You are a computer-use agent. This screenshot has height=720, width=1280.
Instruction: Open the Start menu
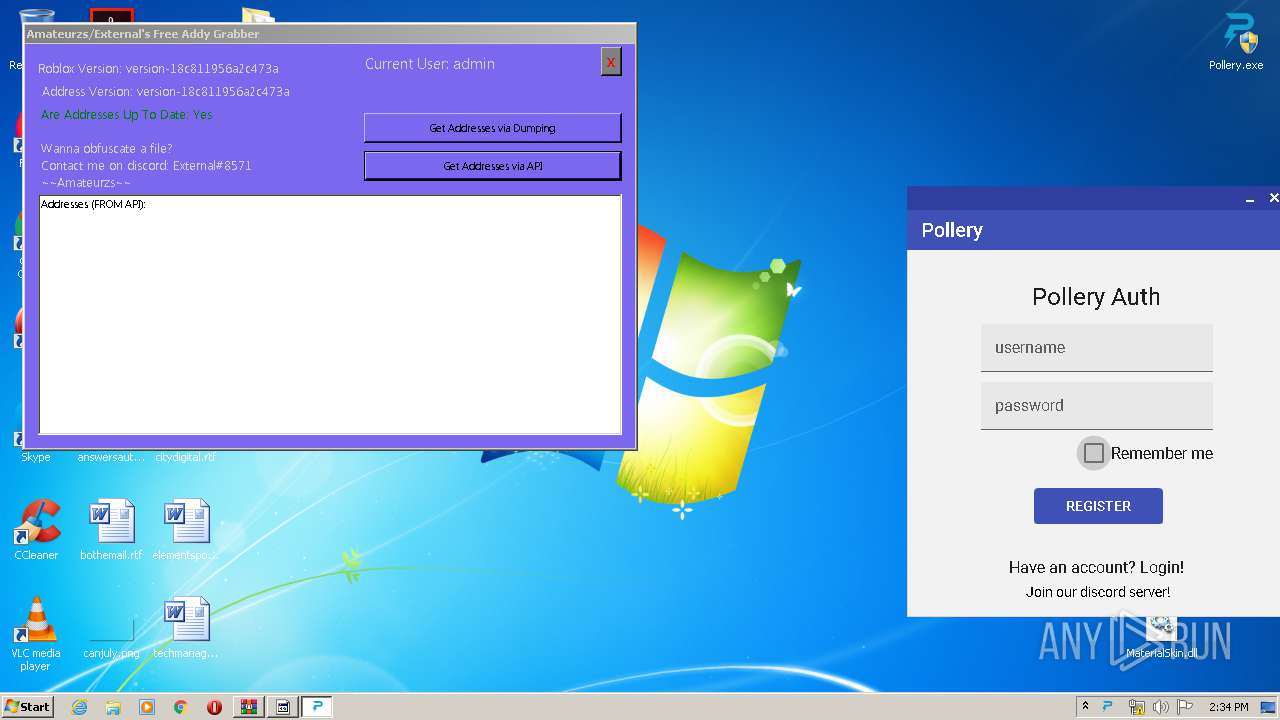28,706
